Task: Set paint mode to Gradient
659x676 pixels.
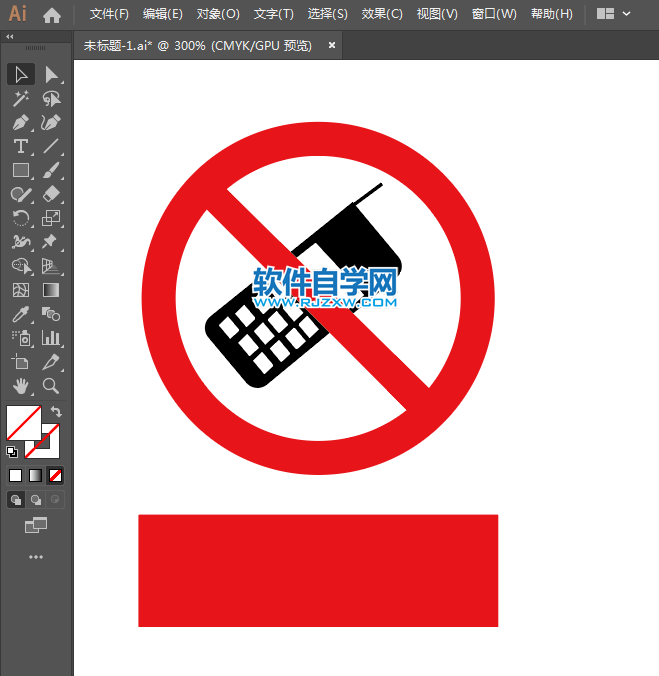Action: click(35, 476)
